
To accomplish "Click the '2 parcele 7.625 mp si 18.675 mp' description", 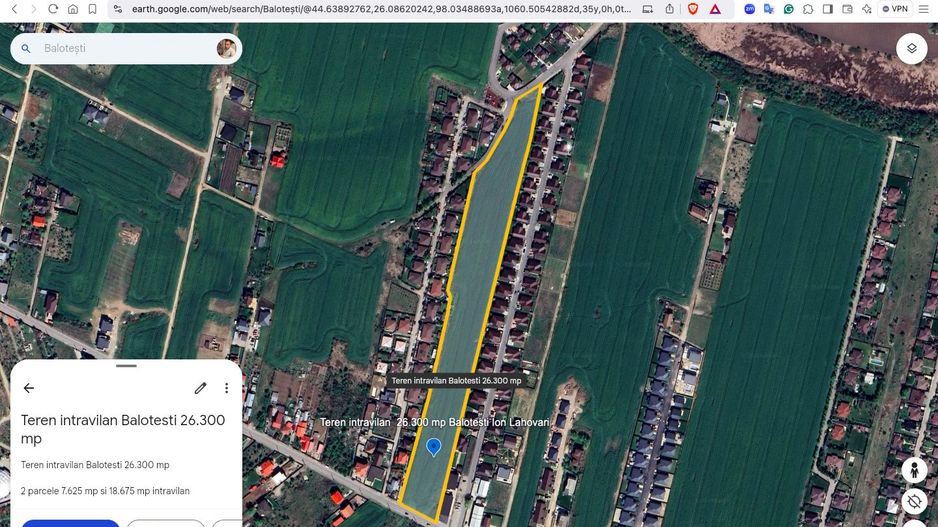I will pyautogui.click(x=105, y=491).
